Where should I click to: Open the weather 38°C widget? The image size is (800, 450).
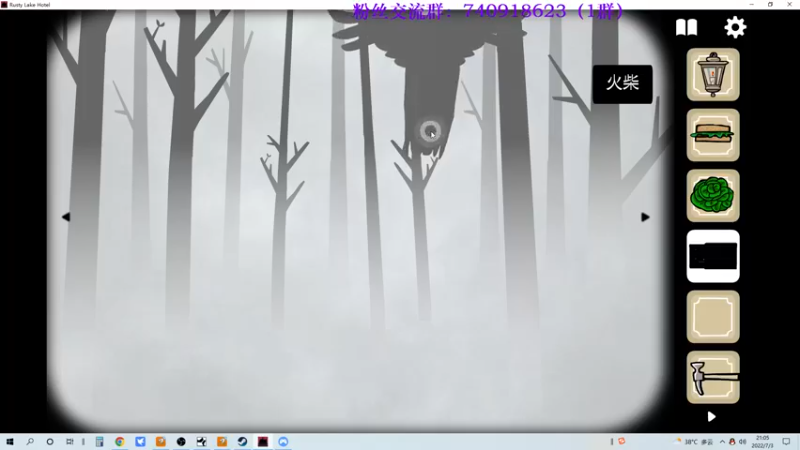(694, 442)
